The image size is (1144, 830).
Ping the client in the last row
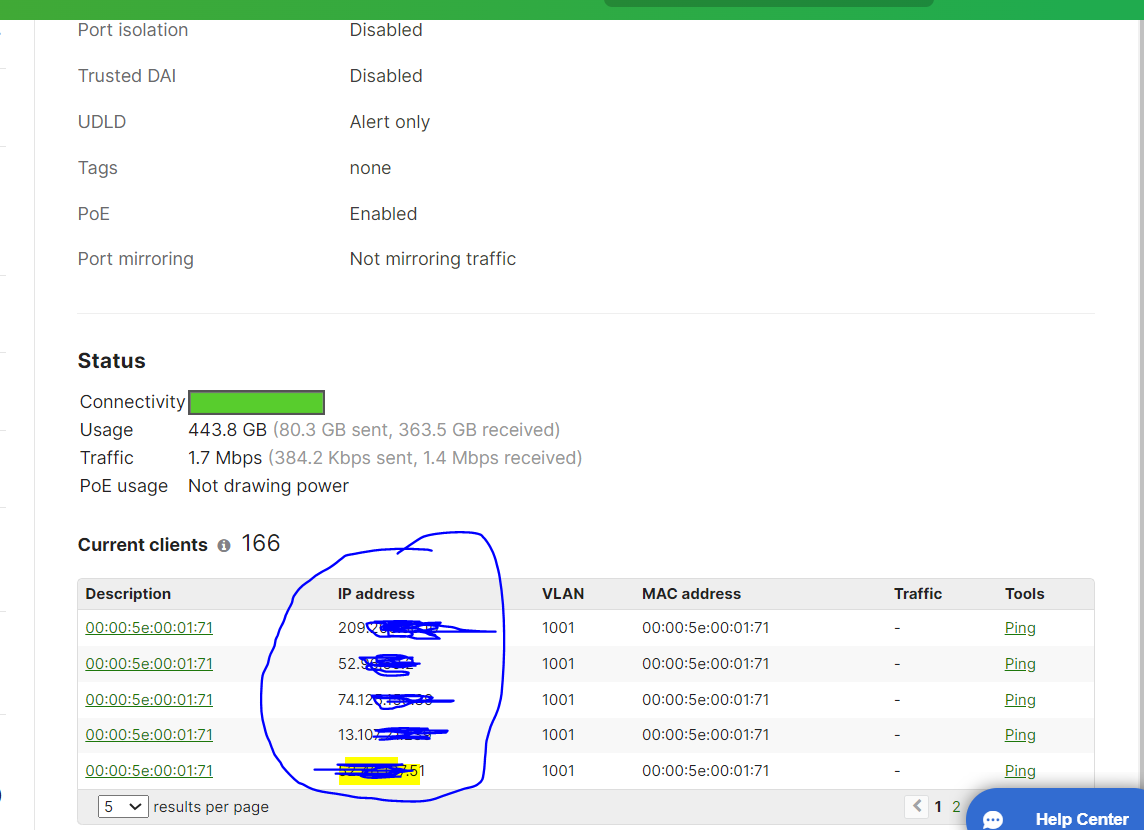click(x=1020, y=770)
